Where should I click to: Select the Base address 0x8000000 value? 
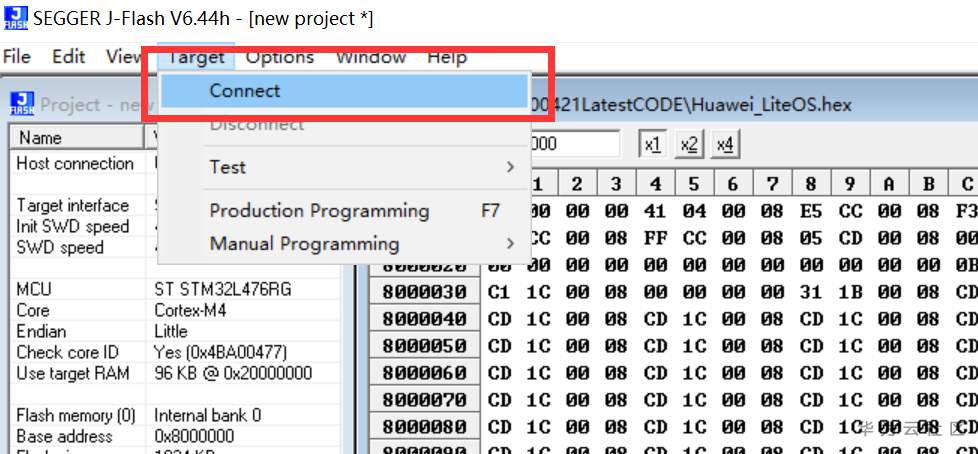tap(194, 436)
